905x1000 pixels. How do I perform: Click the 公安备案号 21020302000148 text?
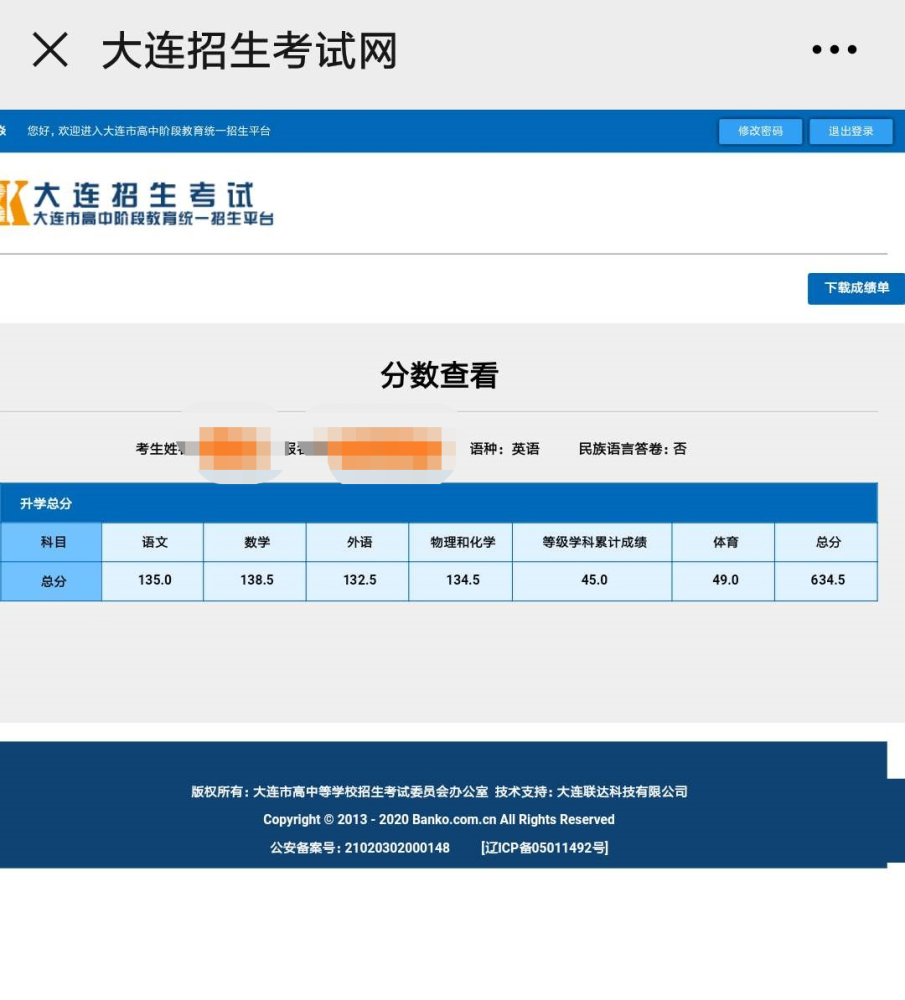(x=360, y=848)
